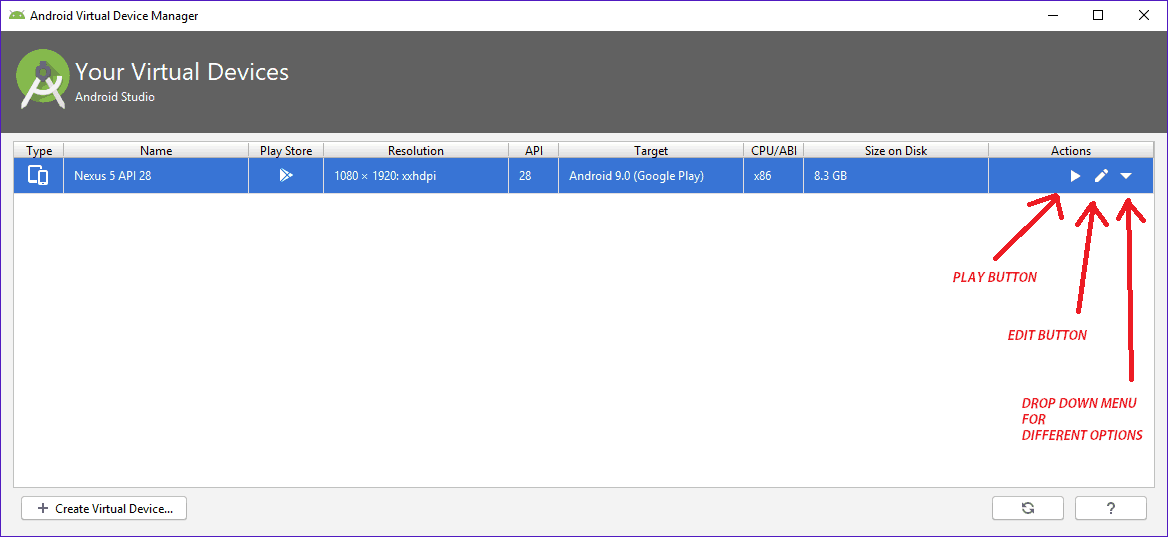Click the API level 28 cell

point(533,176)
